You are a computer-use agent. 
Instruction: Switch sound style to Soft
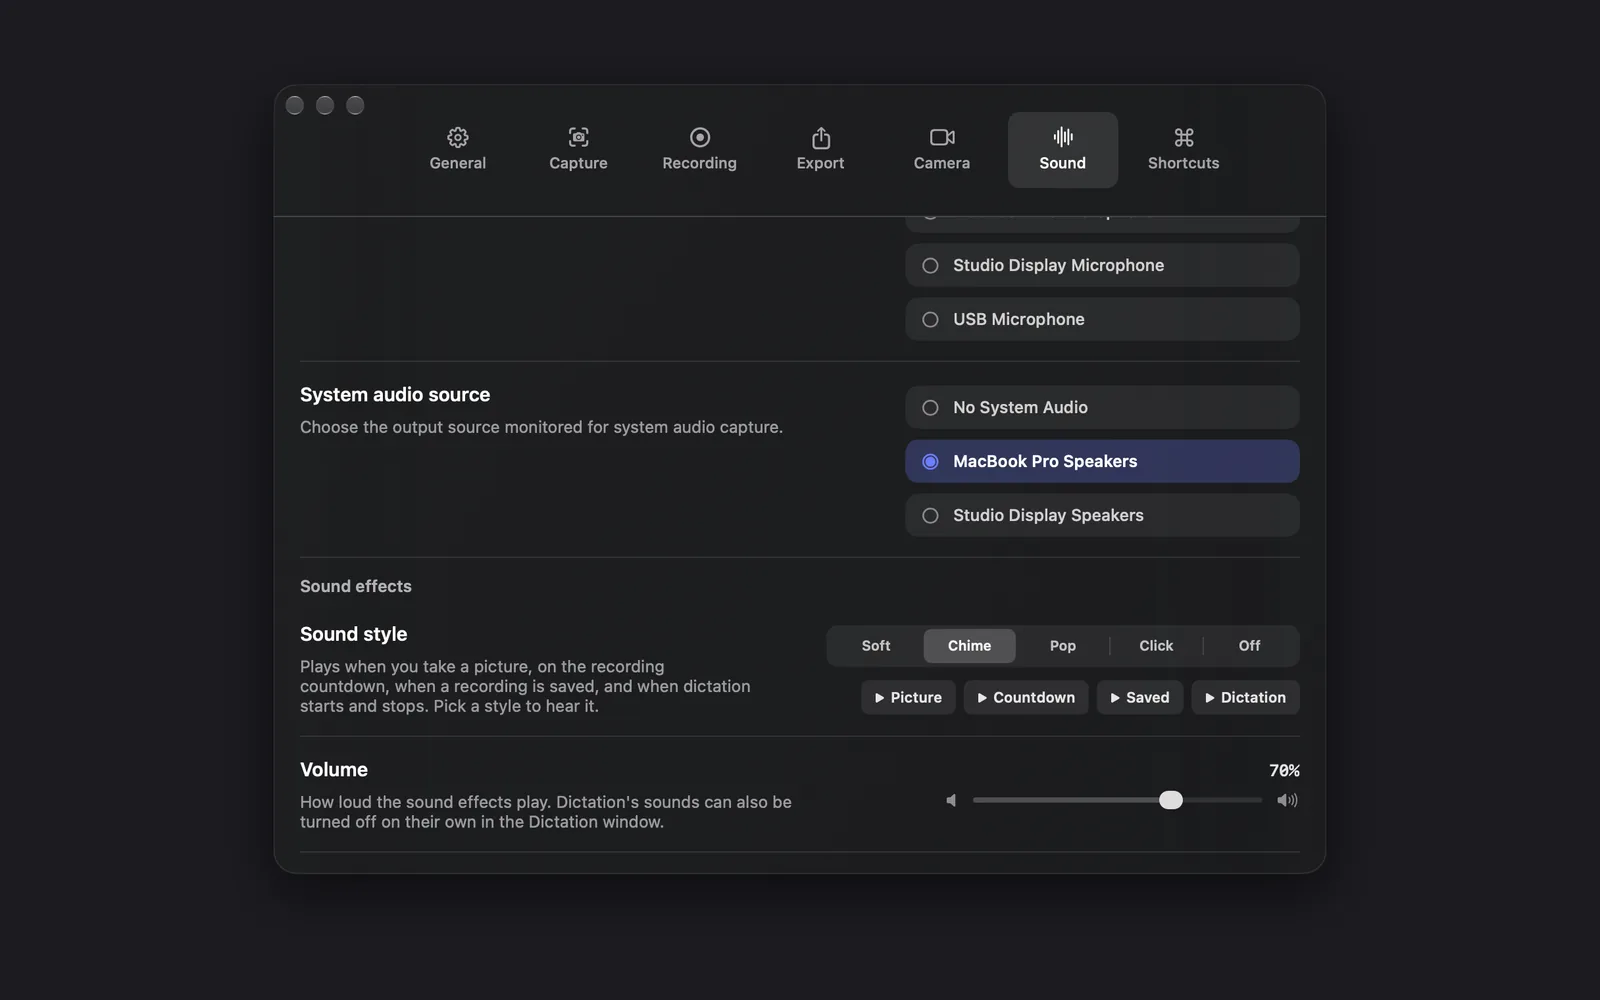876,646
